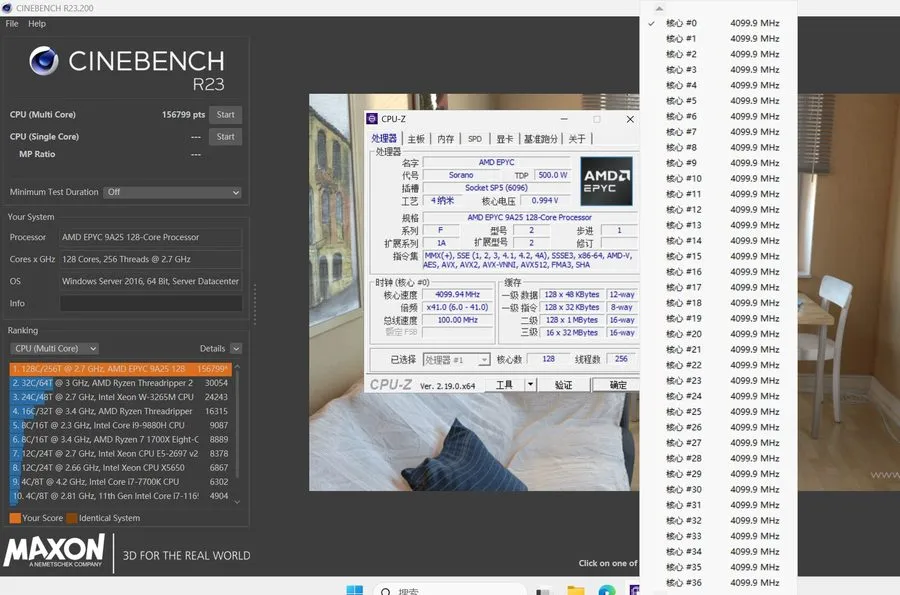Image resolution: width=900 pixels, height=595 pixels.
Task: Select 核心 #10 in the core list
Action: click(x=719, y=178)
